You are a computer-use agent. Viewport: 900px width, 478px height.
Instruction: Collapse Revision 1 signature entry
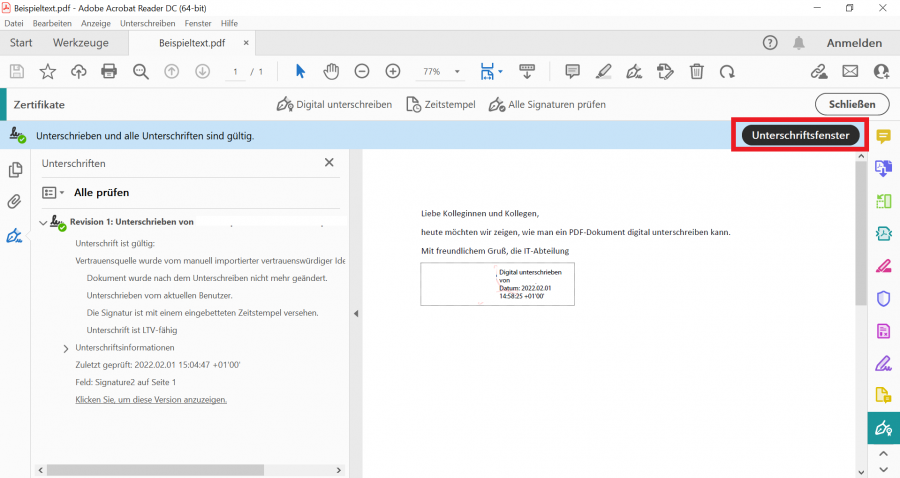pos(43,222)
